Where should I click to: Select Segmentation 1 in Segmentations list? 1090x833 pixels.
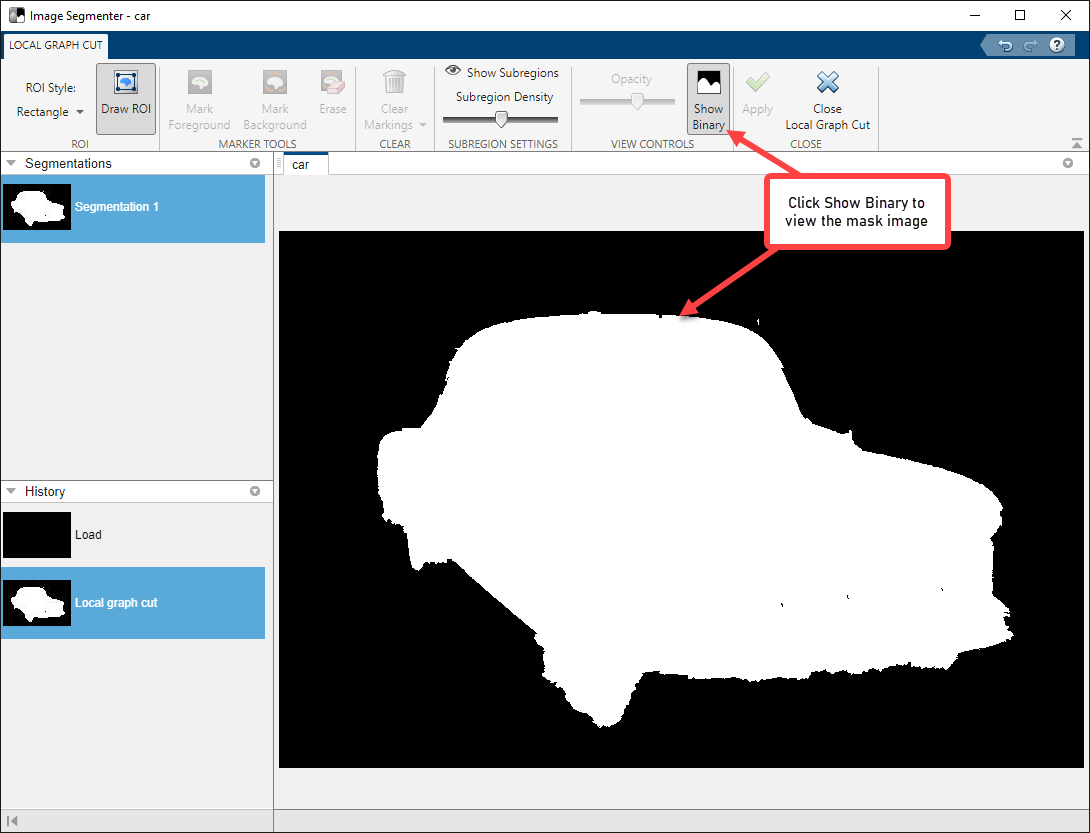click(116, 207)
